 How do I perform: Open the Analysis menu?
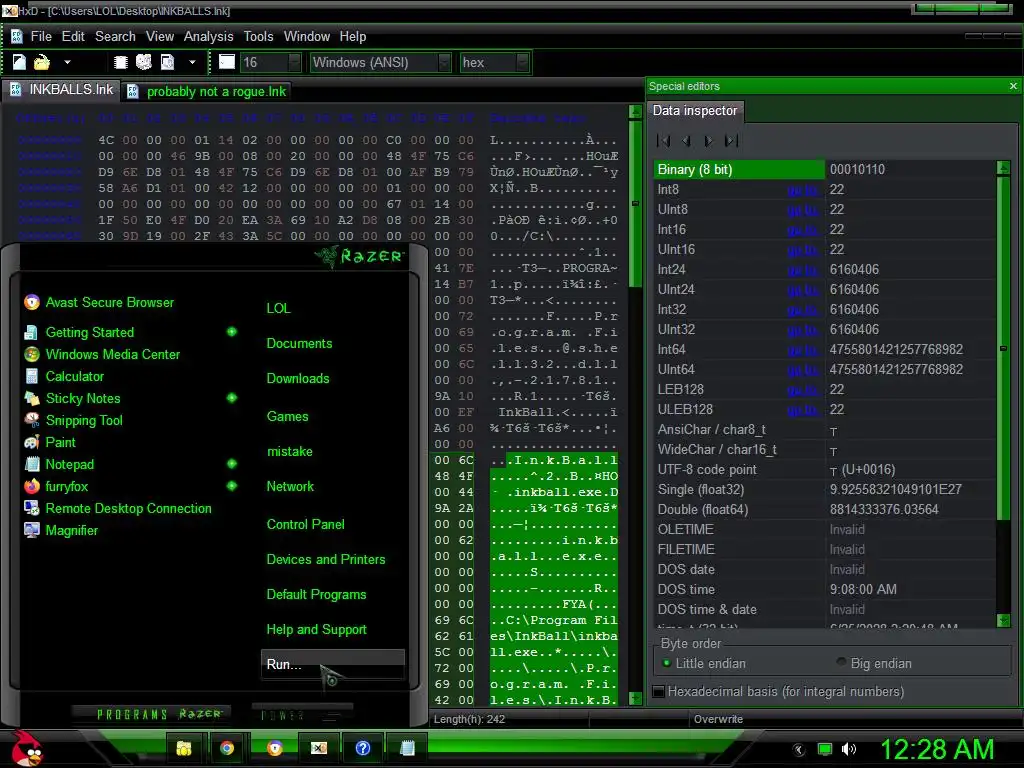coord(208,37)
